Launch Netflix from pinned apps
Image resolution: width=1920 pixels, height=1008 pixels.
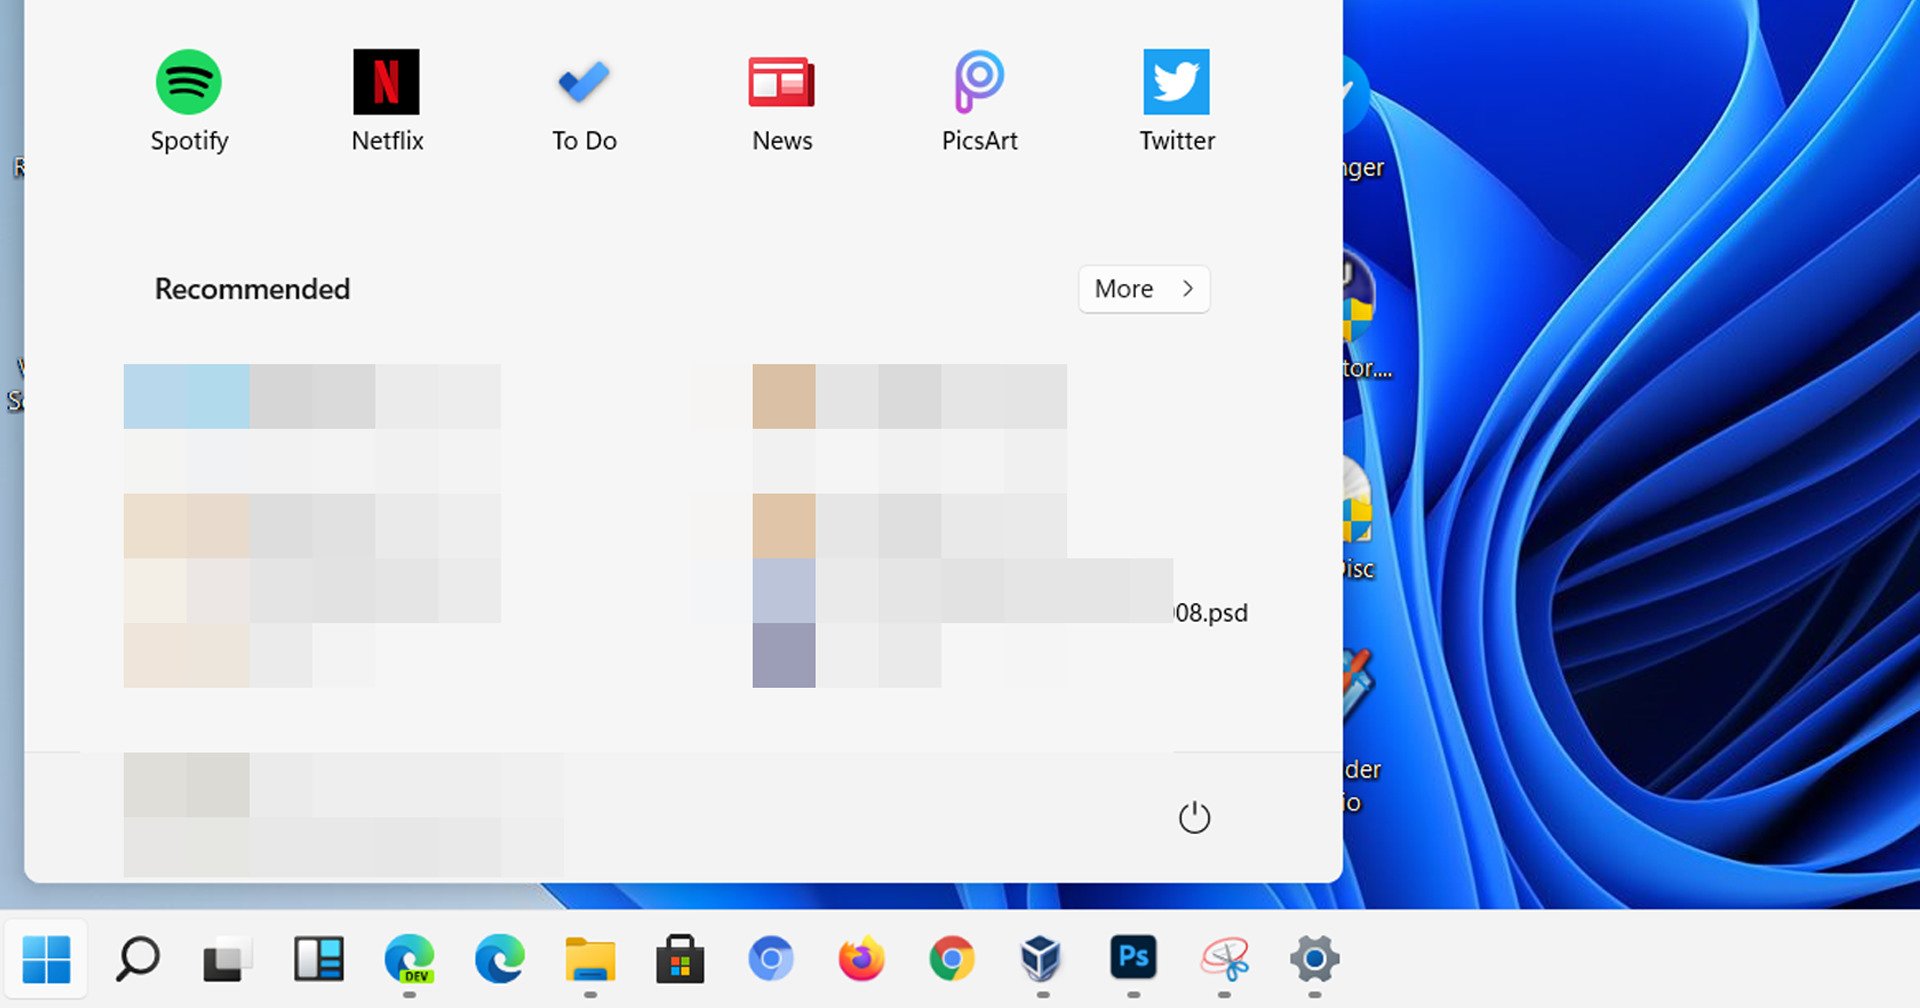click(387, 101)
